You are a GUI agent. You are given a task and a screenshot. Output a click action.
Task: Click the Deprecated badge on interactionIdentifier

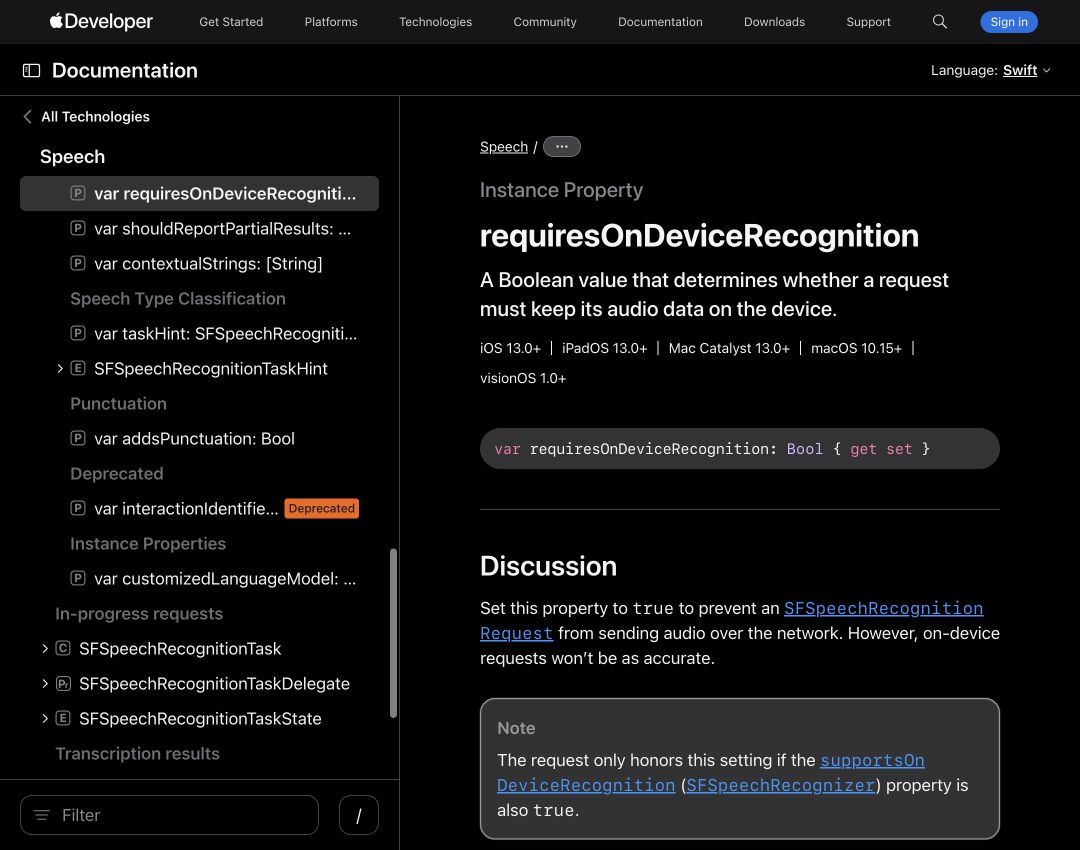coord(322,508)
